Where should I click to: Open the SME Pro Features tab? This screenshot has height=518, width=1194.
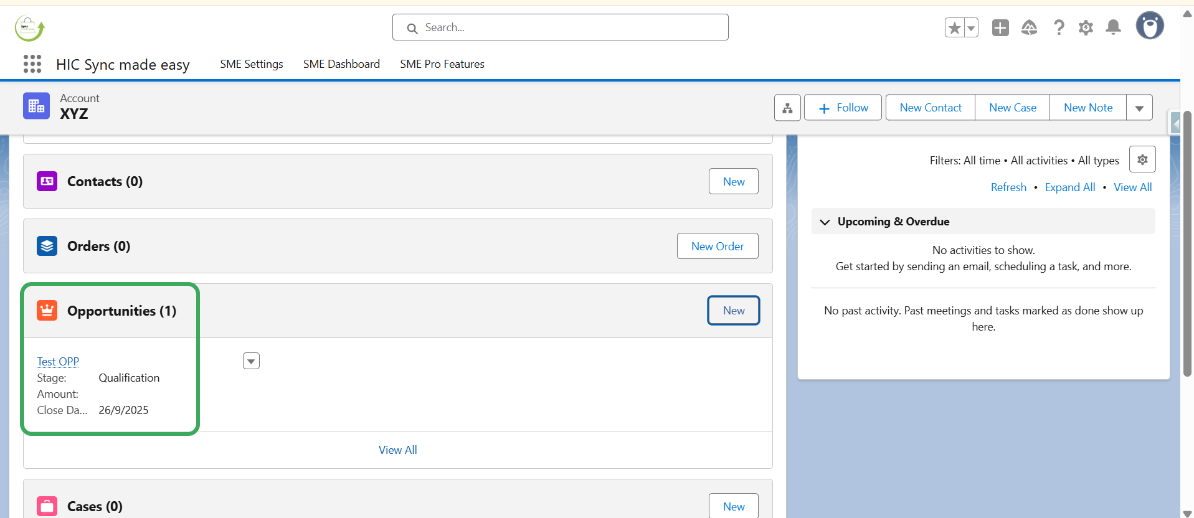click(x=442, y=65)
